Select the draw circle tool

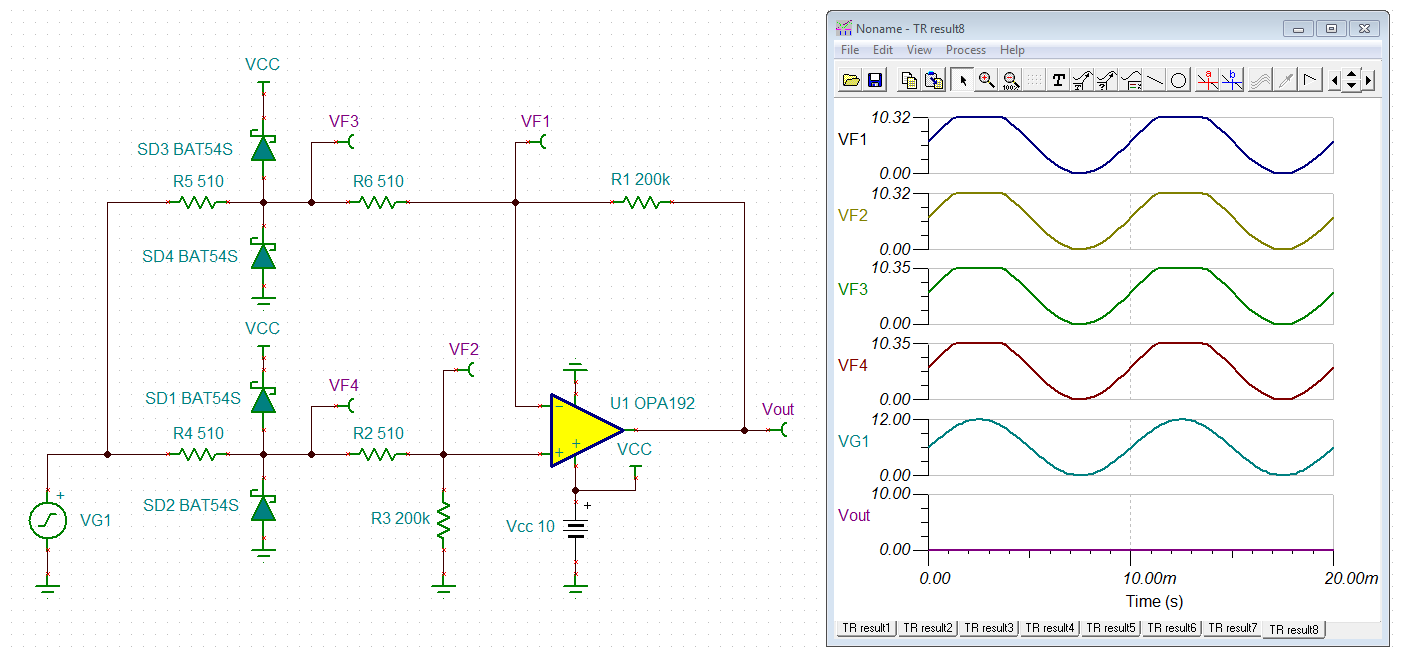[1179, 80]
